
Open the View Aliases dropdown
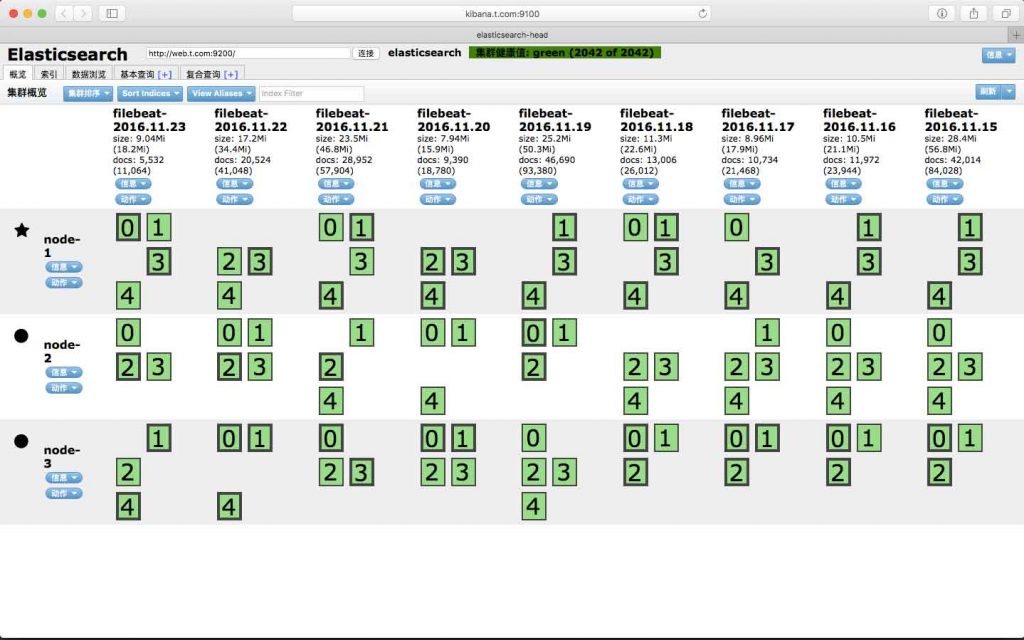(220, 93)
